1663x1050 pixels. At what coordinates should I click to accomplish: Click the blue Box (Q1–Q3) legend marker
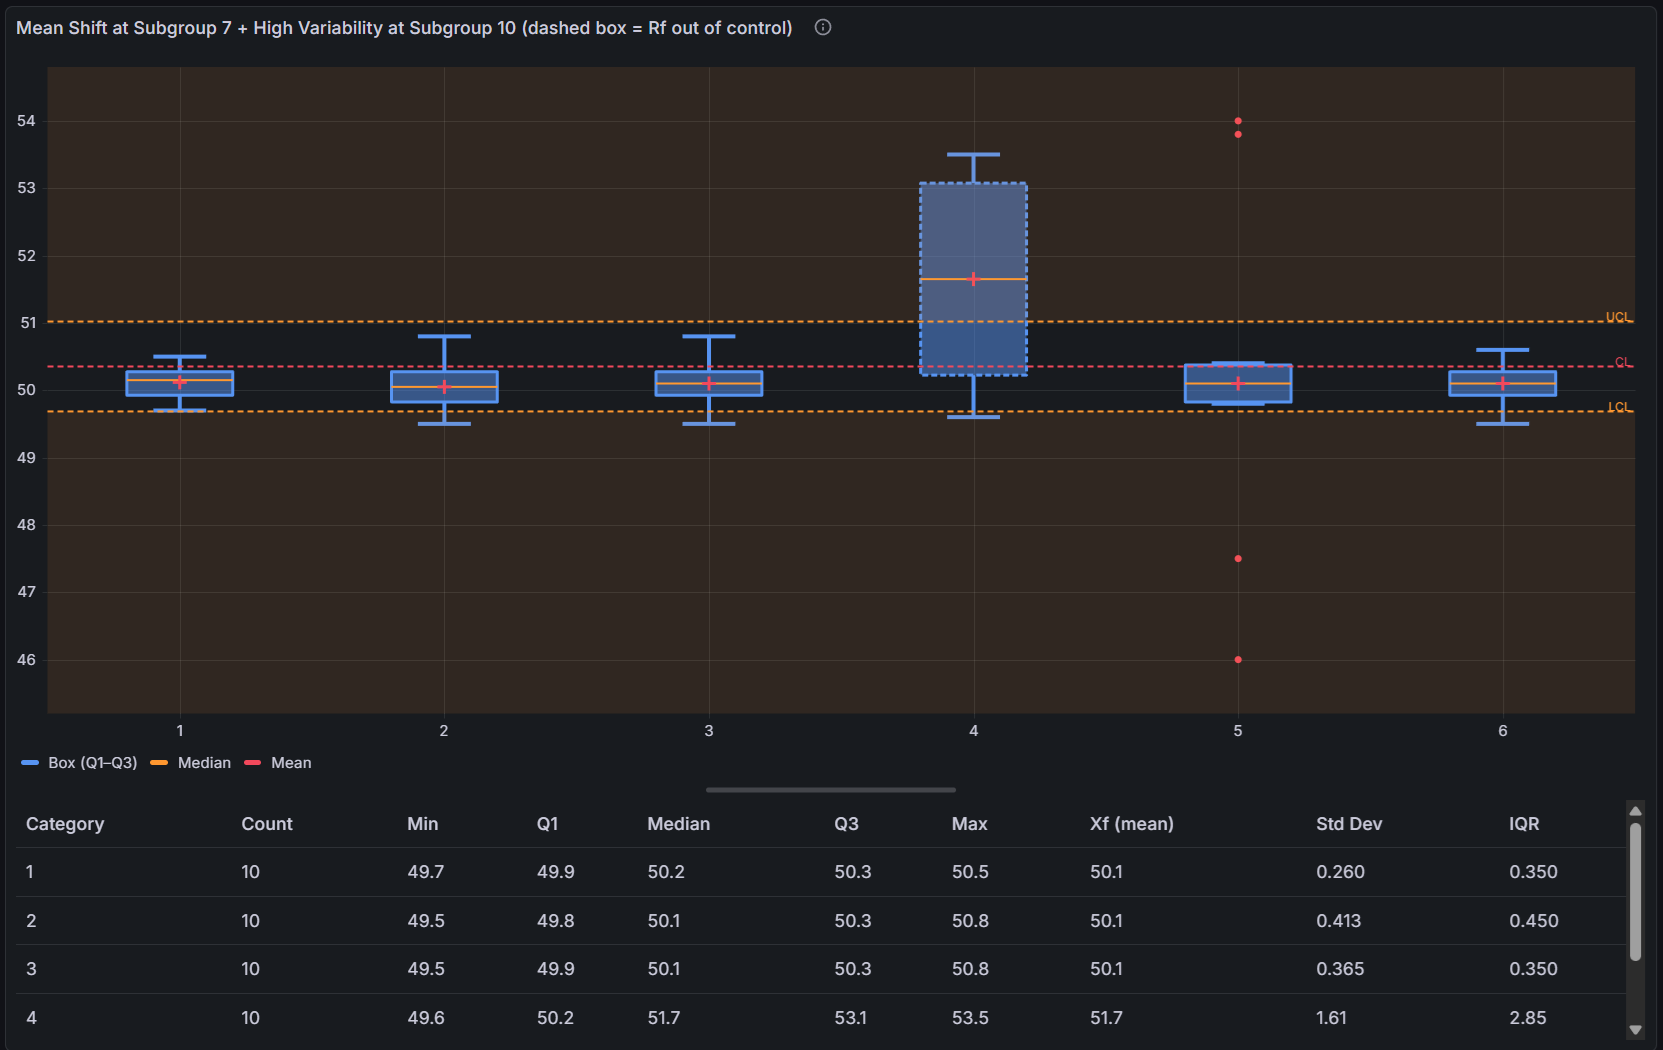28,763
